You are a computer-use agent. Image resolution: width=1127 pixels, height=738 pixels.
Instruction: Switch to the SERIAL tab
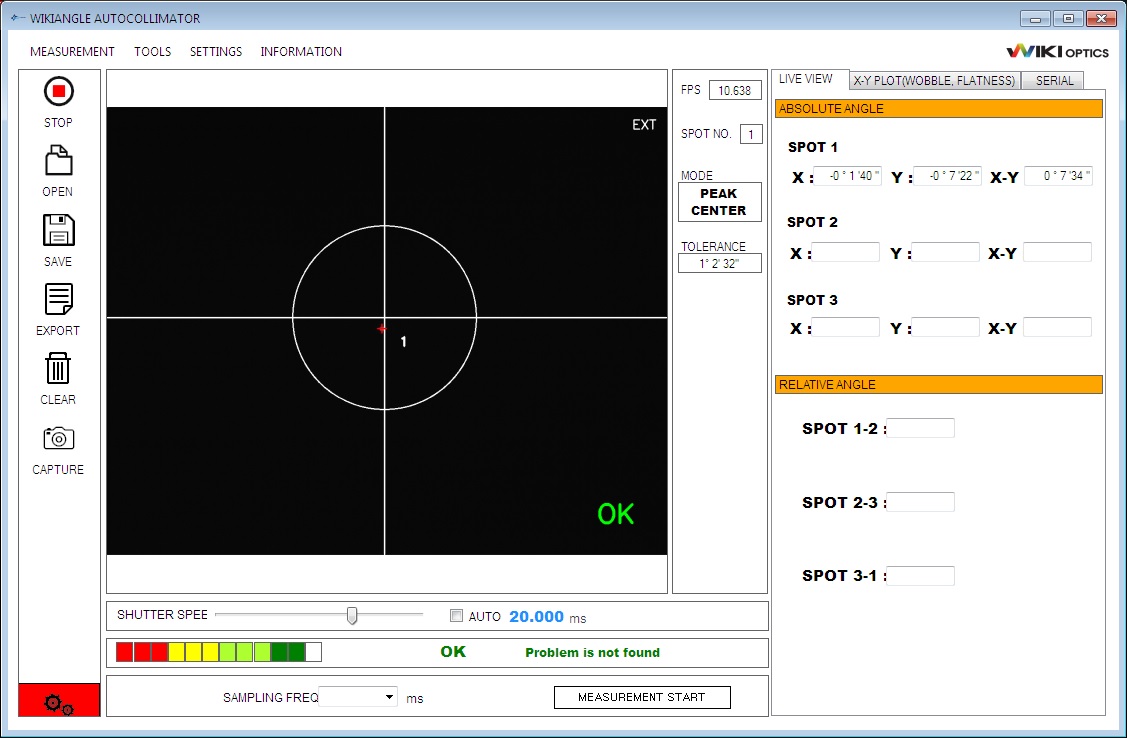pos(1054,81)
